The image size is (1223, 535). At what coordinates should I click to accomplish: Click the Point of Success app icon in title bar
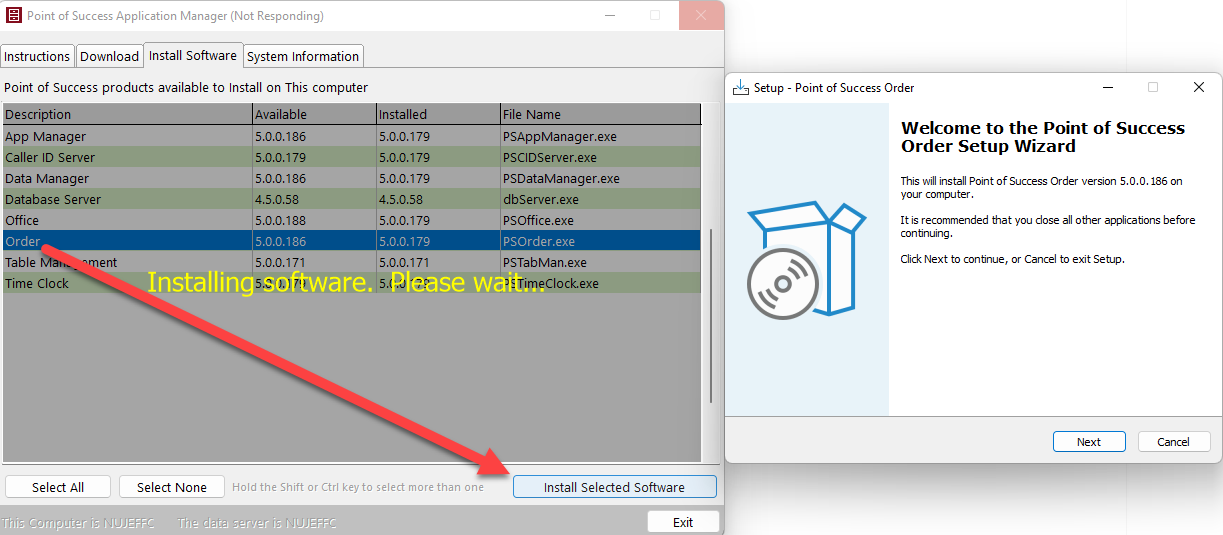pos(13,15)
